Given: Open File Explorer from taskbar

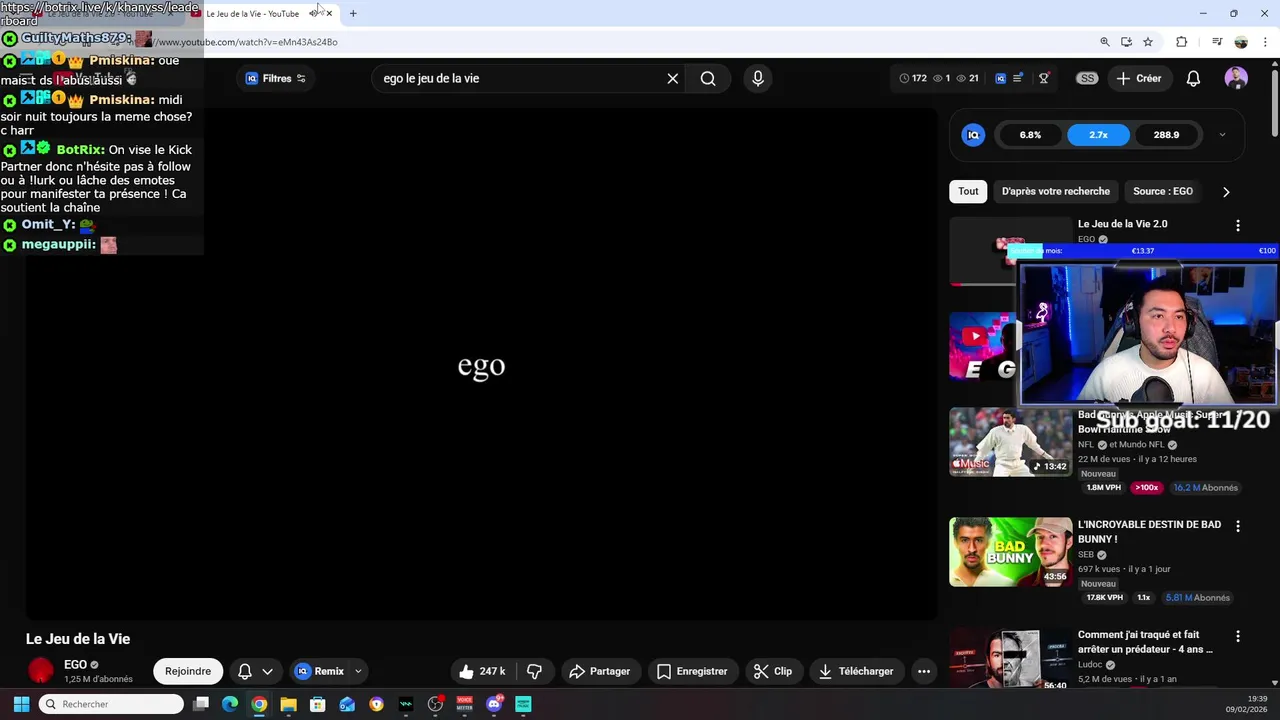Looking at the screenshot, I should [x=288, y=704].
